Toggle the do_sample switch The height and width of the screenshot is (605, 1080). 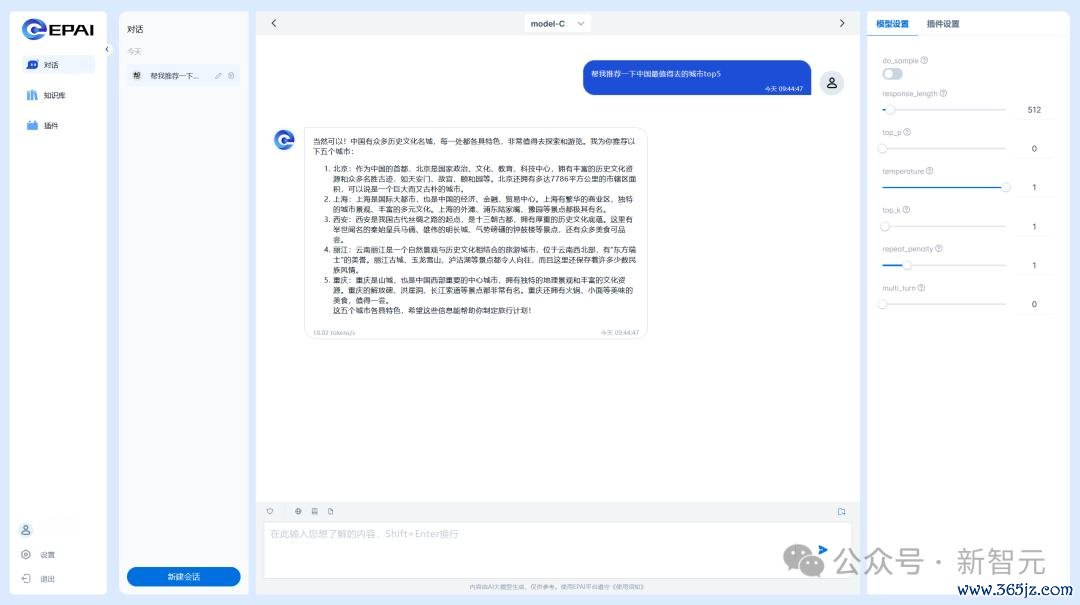click(x=892, y=74)
